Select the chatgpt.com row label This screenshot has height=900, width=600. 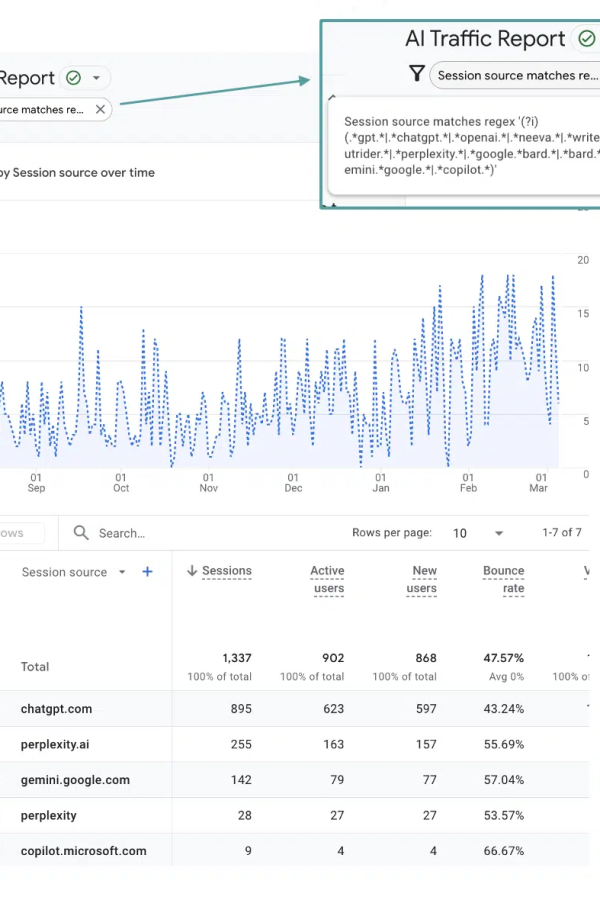tap(56, 709)
